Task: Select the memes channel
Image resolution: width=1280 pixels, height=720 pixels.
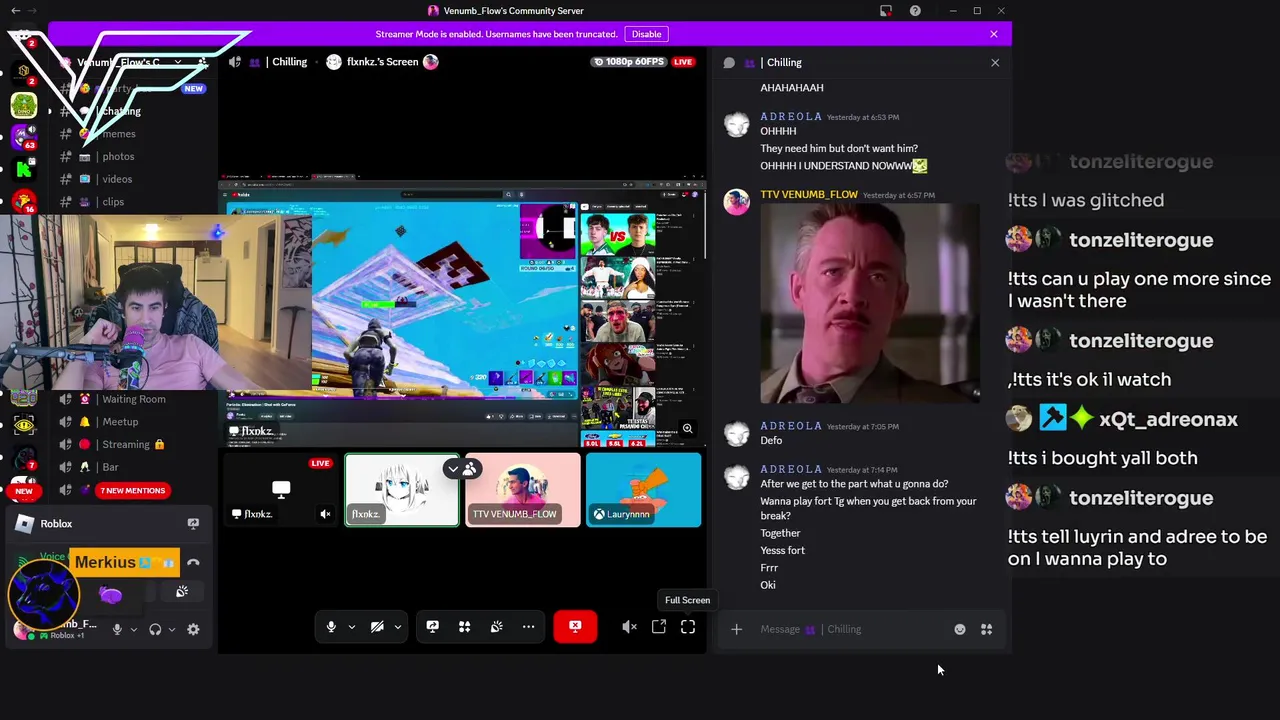Action: tap(119, 134)
